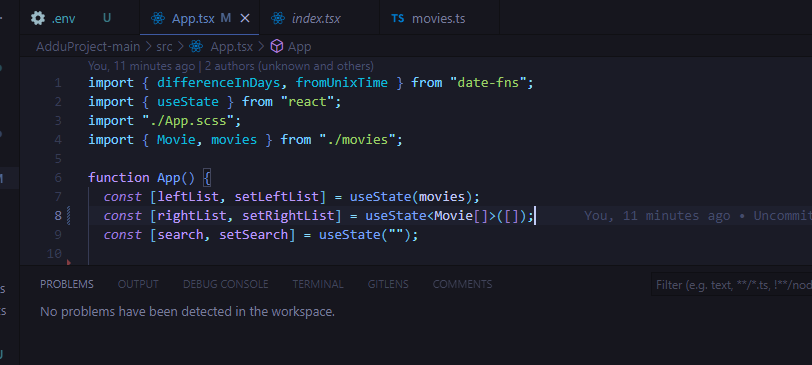Click the inline blame text on line 8
The width and height of the screenshot is (812, 365).
(698, 216)
